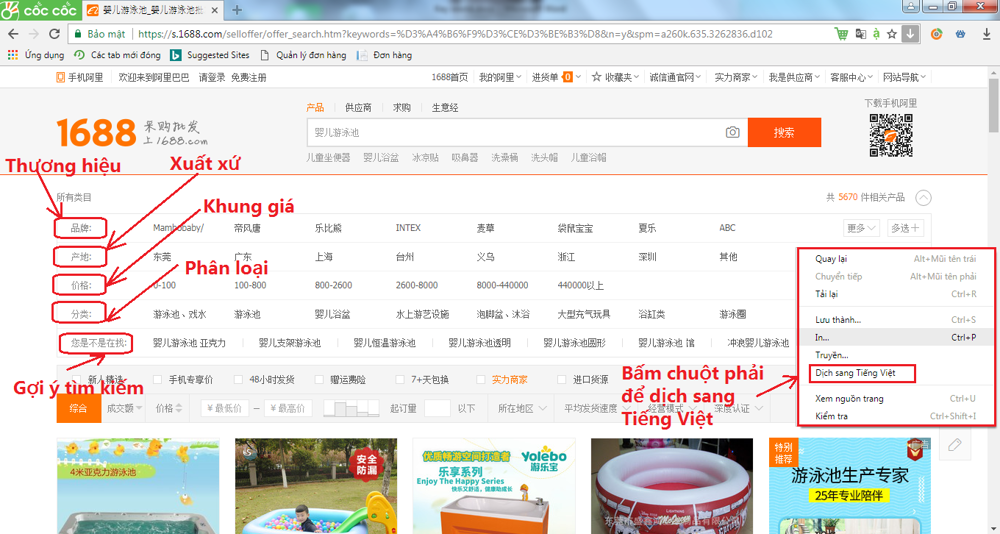Click the orange 搜索 search button
Screen dimensions: 1000x534
[784, 132]
